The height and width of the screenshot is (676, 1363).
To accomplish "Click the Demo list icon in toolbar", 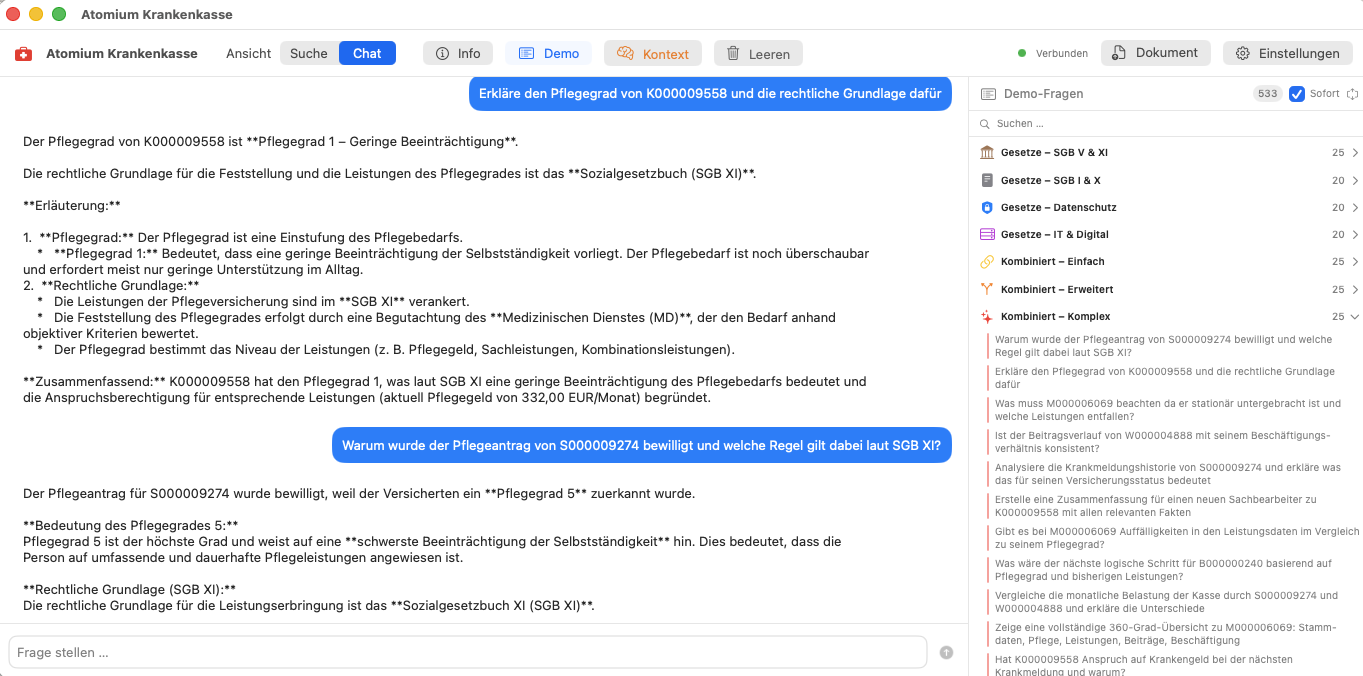I will tap(526, 54).
